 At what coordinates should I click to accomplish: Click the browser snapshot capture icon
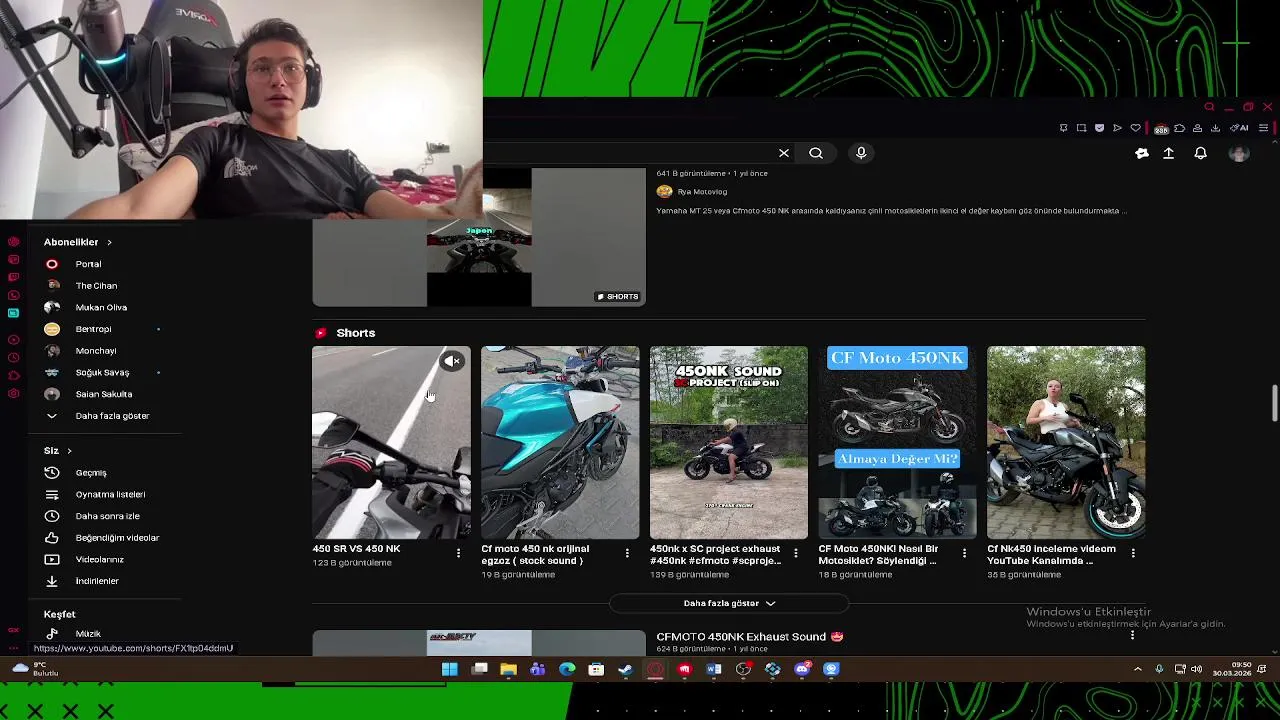[1081, 128]
